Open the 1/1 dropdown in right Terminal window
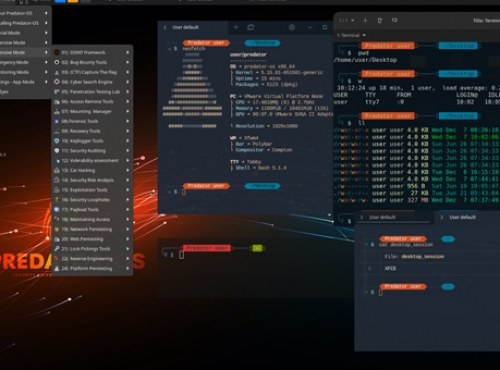500x370 pixels. 347,21
